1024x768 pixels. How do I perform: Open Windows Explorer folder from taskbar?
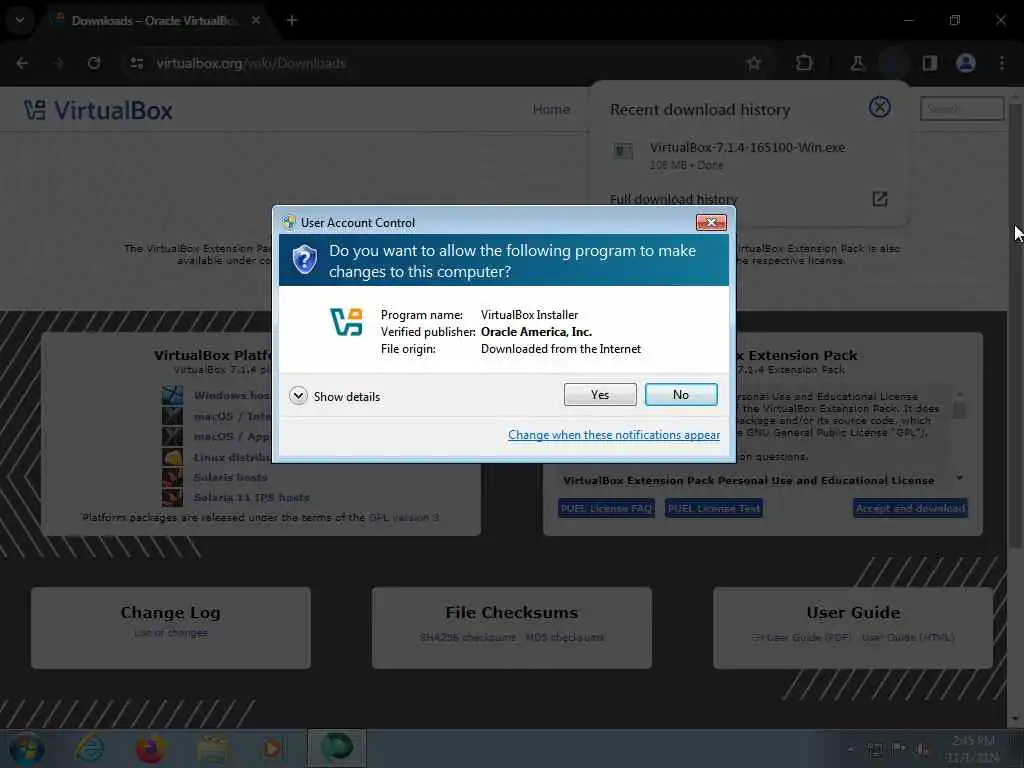coord(212,748)
